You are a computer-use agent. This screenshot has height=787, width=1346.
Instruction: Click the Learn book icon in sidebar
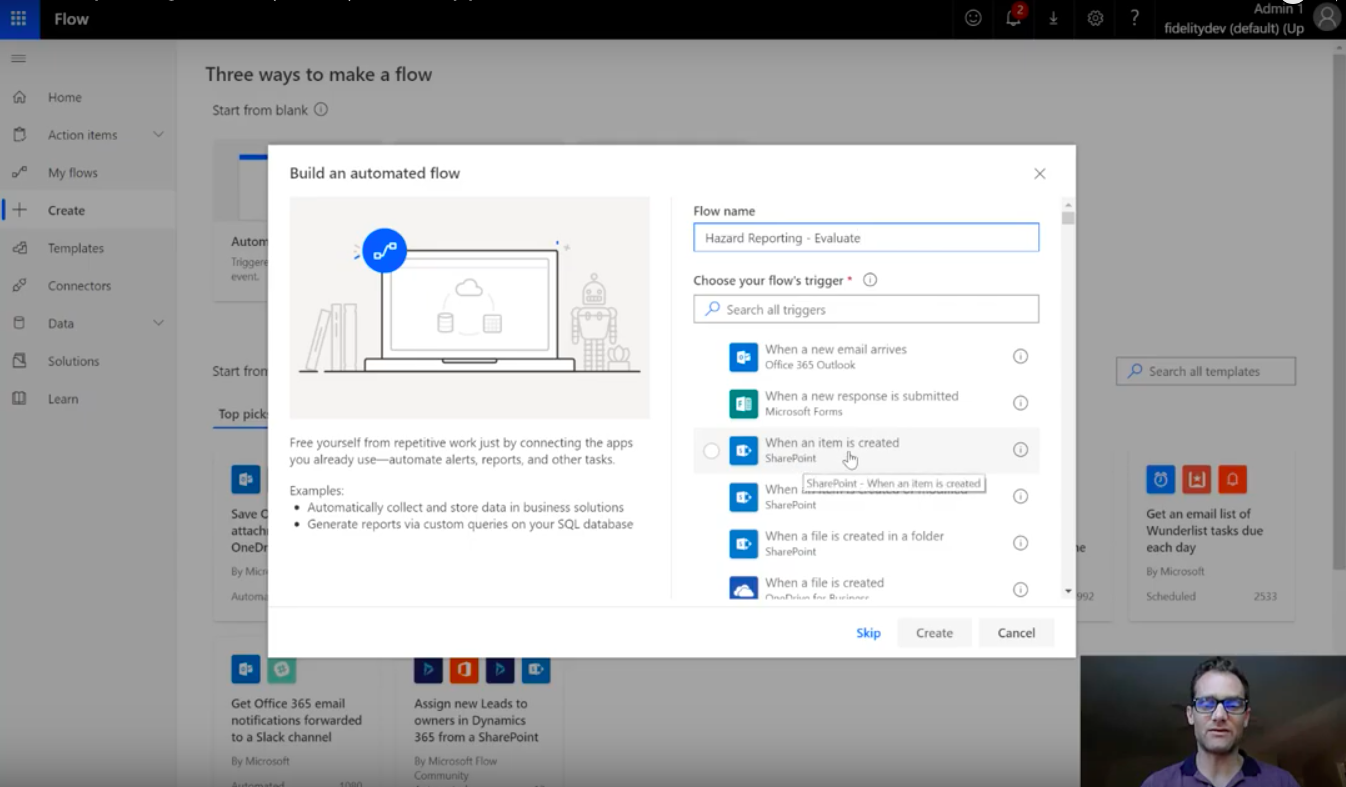[x=19, y=399]
